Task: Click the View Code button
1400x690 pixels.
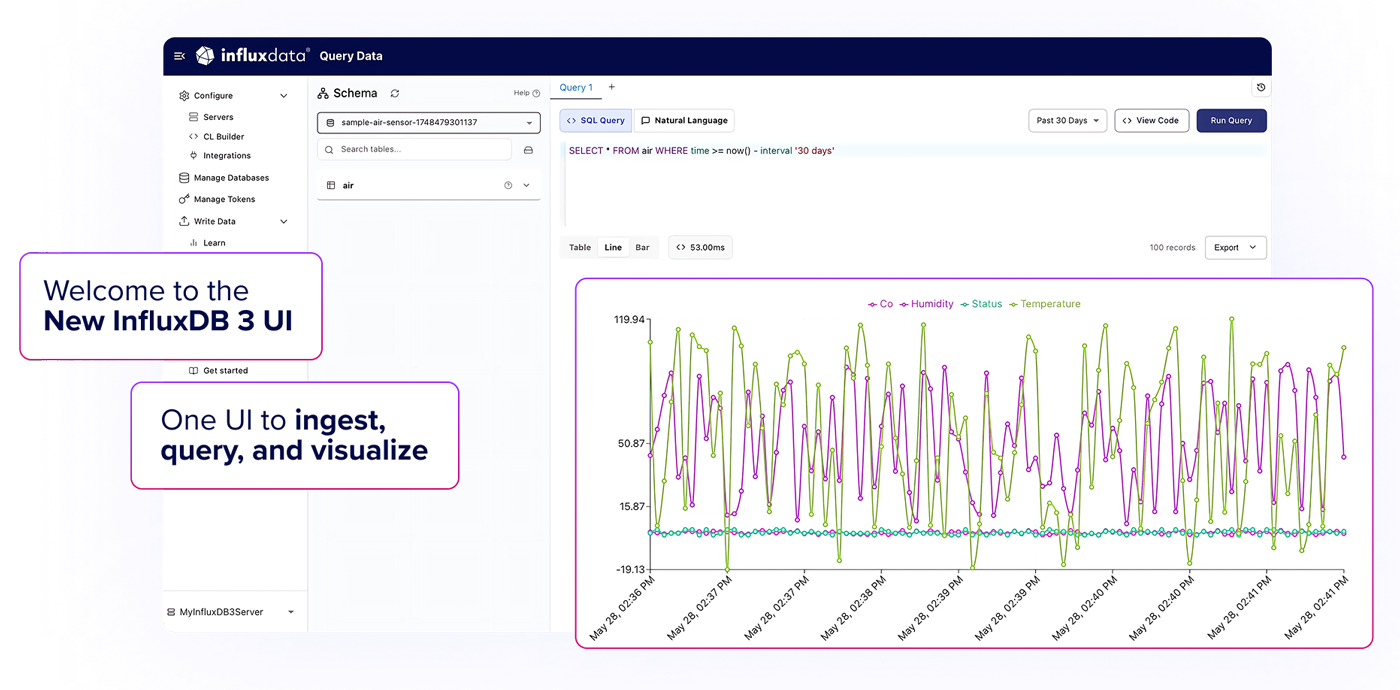Action: (1152, 121)
